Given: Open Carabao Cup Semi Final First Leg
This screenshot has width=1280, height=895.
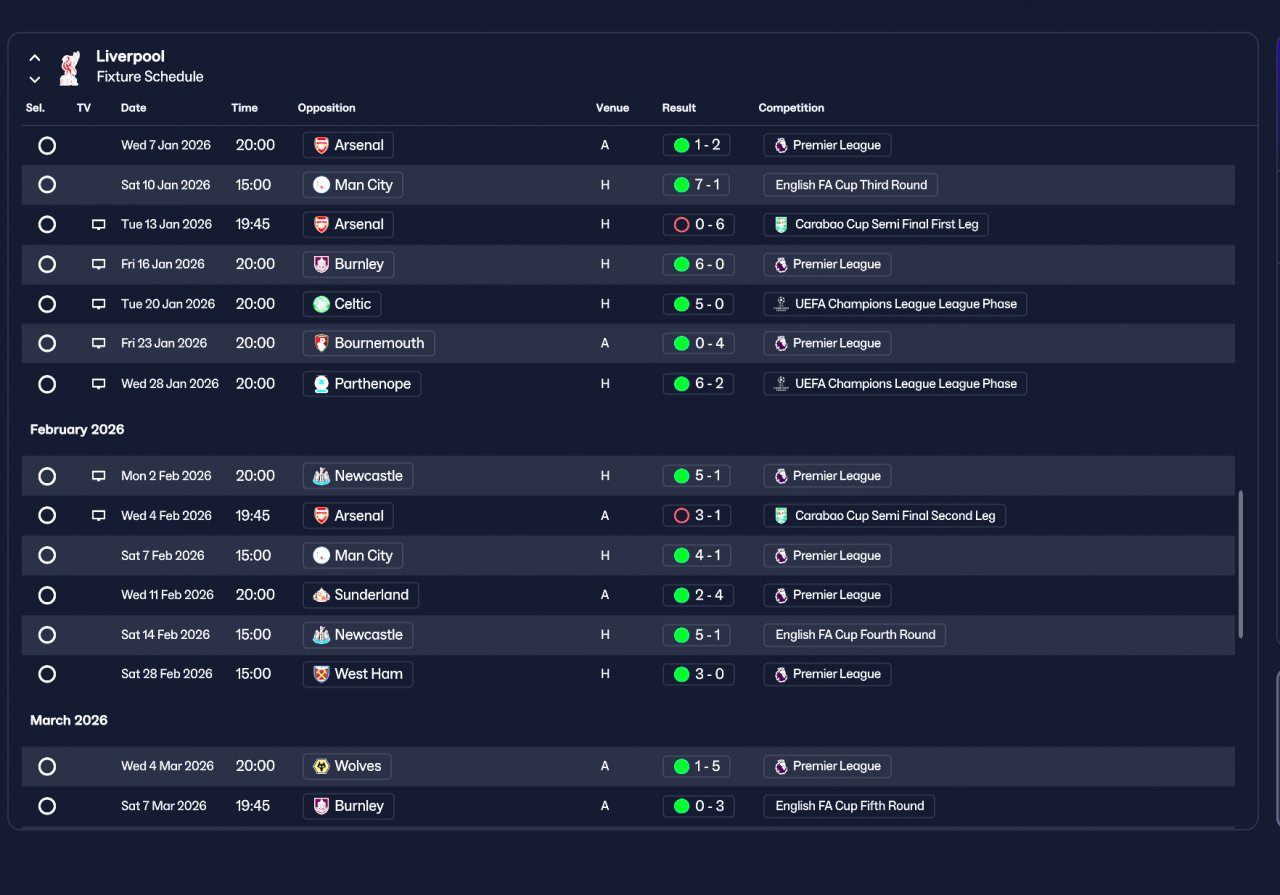Looking at the screenshot, I should (876, 225).
